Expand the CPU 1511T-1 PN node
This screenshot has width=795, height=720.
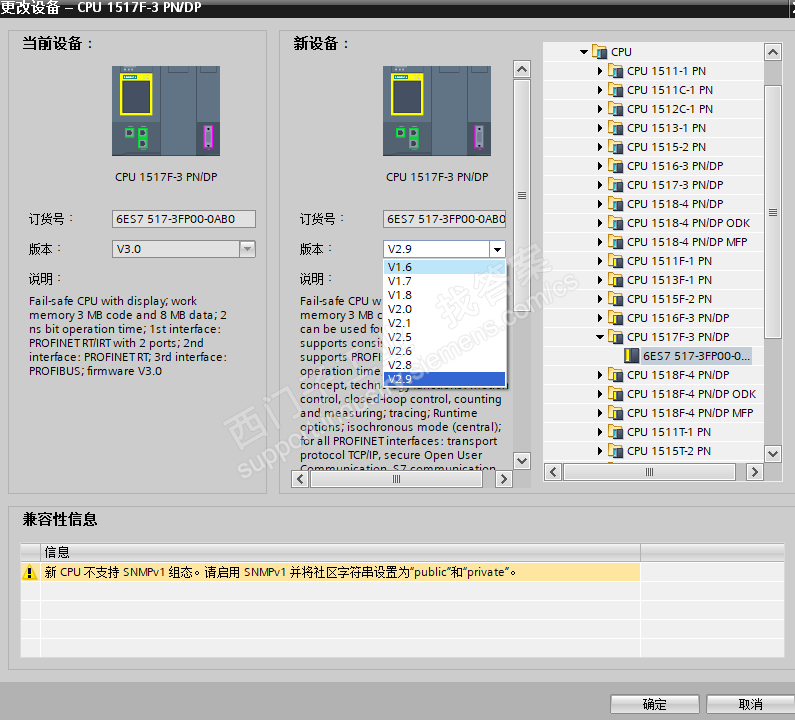600,432
